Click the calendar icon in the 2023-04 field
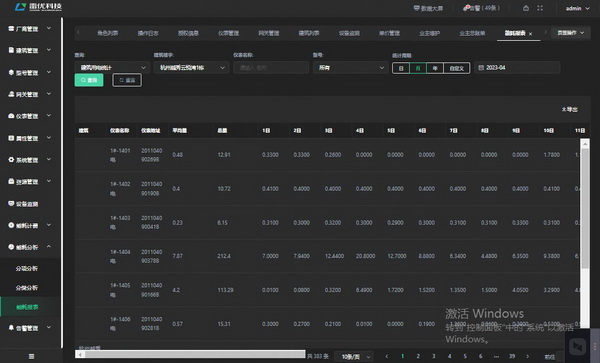600x363 pixels. pos(481,68)
